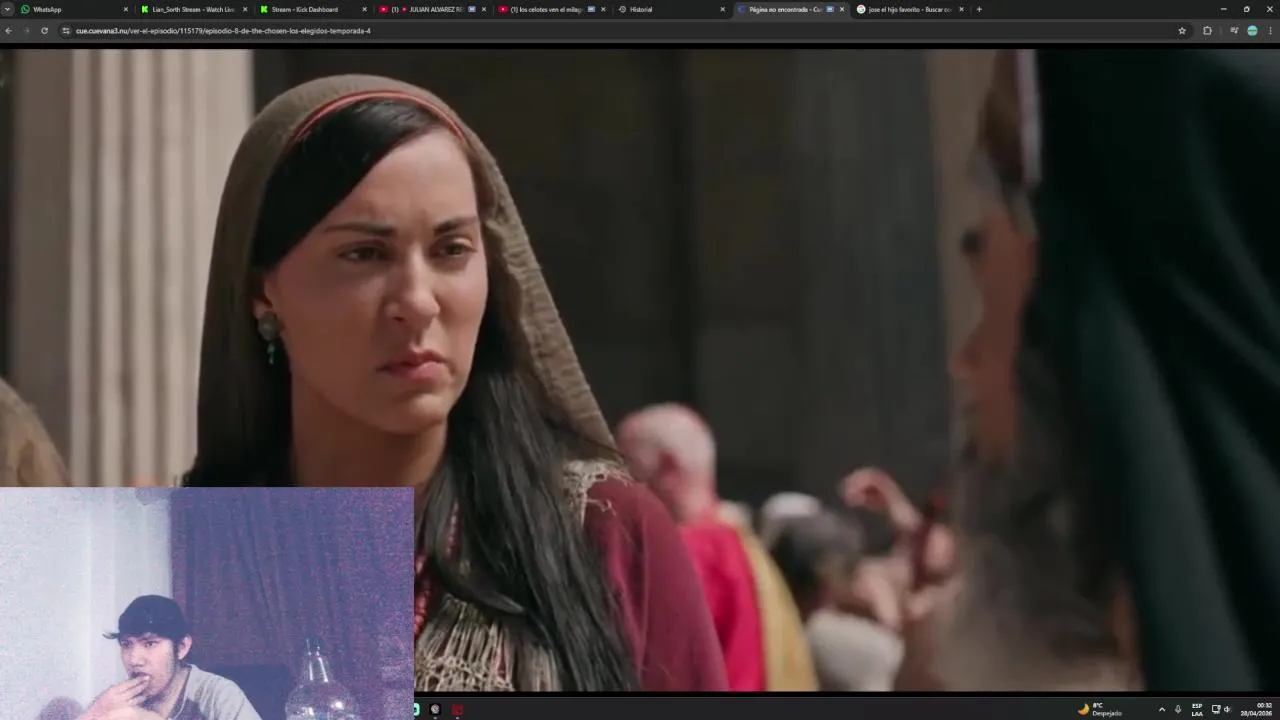Restore down the browser window

[1246, 9]
